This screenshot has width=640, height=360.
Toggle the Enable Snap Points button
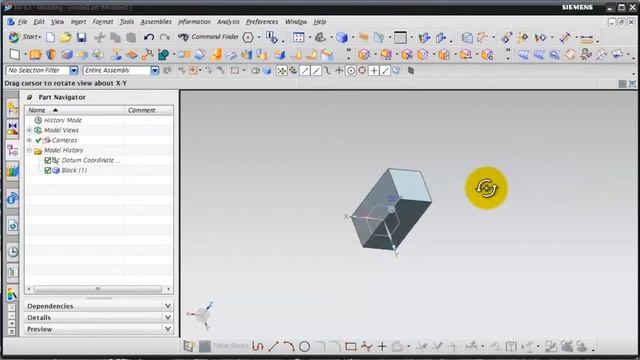tap(282, 71)
